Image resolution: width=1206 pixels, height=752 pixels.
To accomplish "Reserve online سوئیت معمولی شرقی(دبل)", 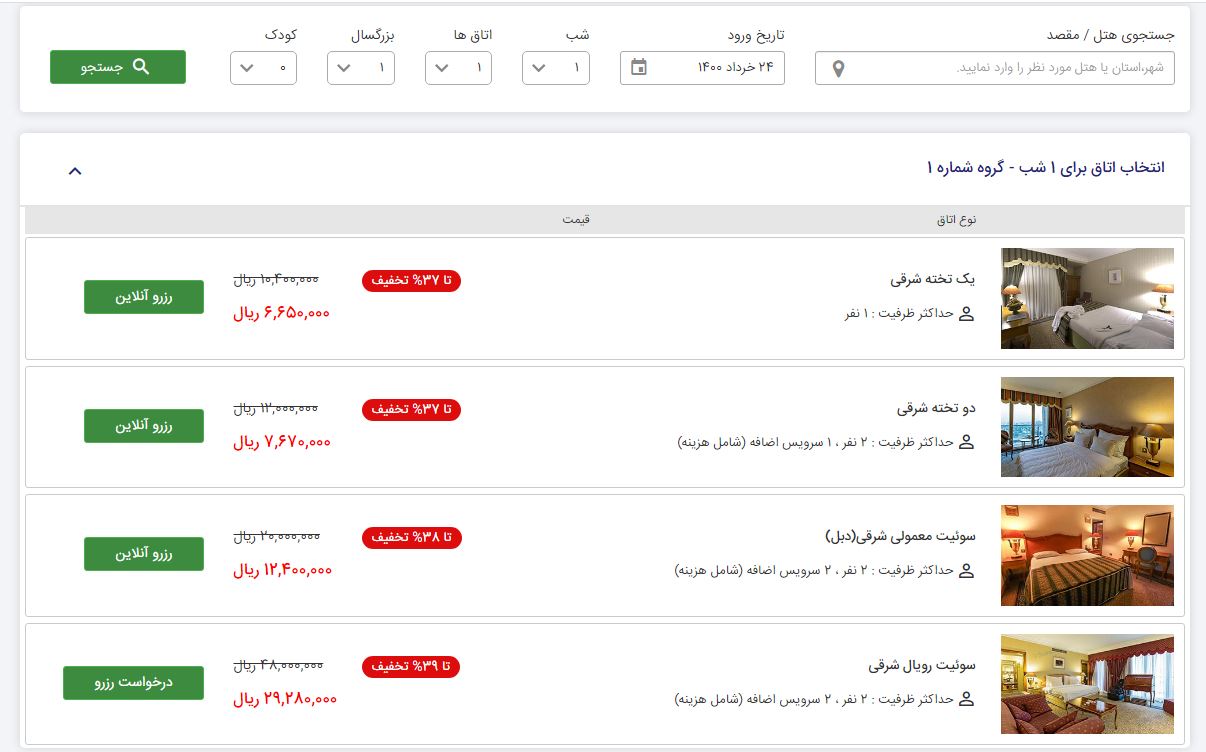I will [x=144, y=554].
